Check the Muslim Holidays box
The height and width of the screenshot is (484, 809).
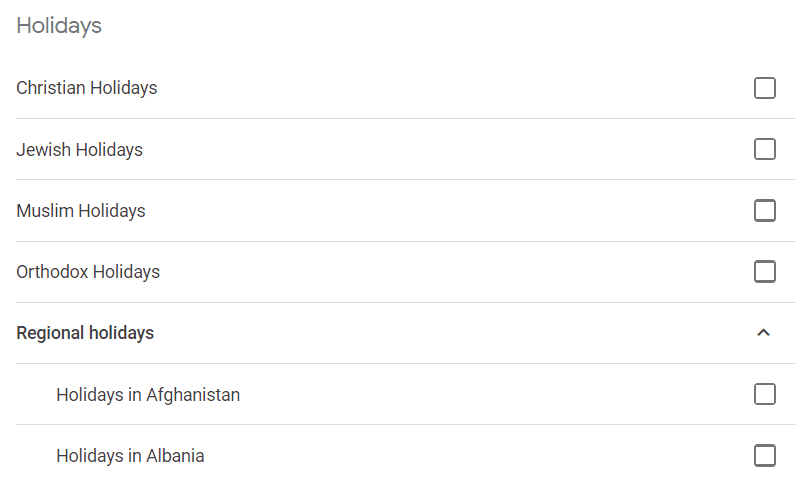[765, 210]
